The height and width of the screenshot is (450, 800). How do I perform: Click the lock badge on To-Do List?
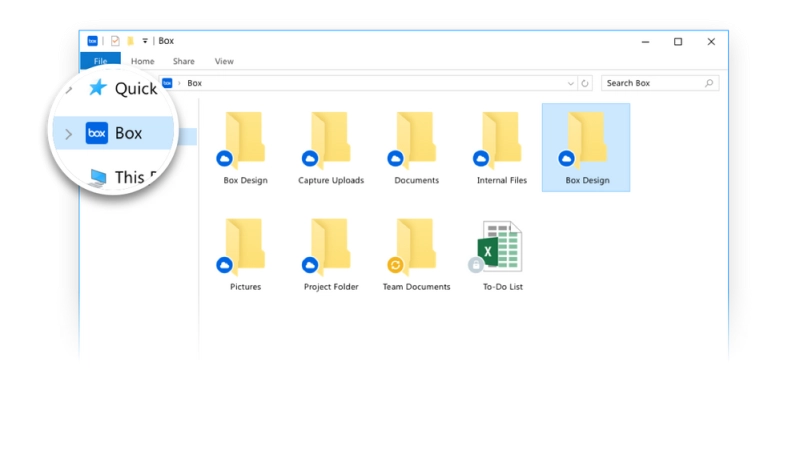click(476, 265)
